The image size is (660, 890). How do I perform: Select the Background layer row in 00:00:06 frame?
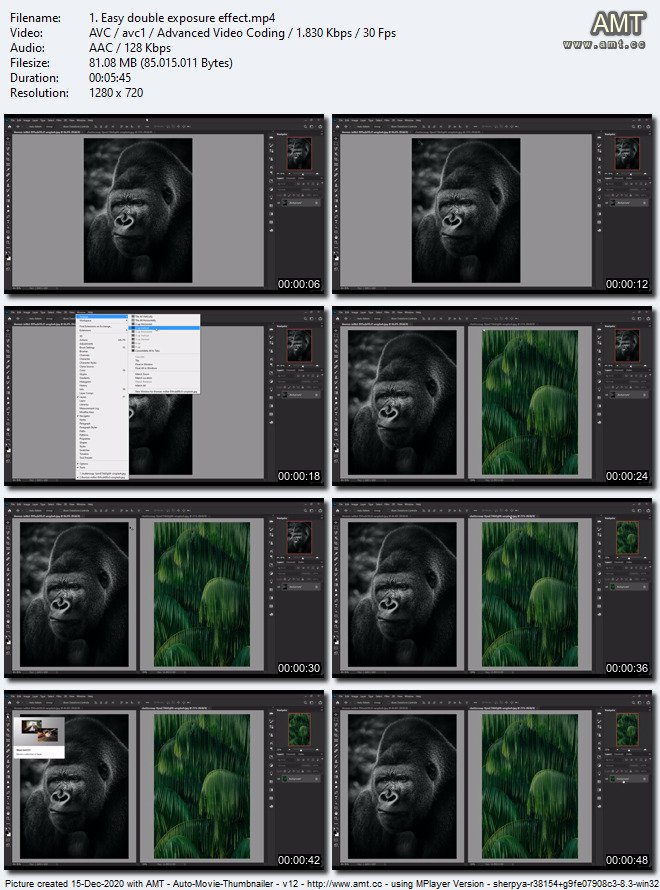[x=300, y=203]
